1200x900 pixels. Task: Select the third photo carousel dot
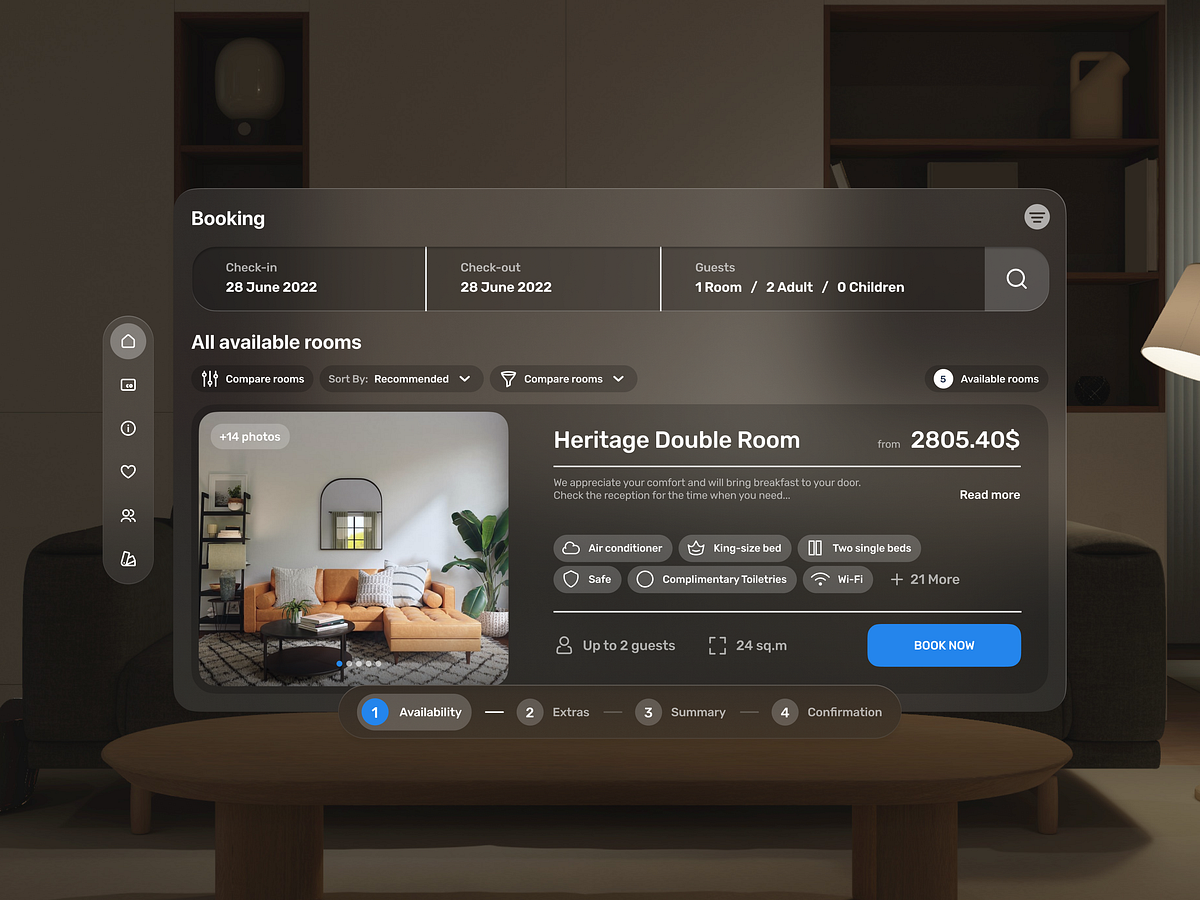(358, 663)
